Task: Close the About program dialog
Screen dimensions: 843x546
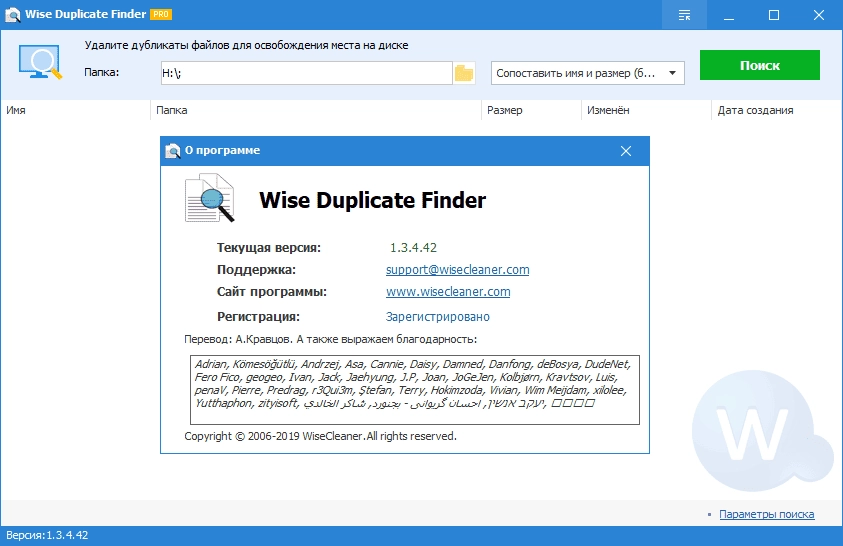Action: 626,151
